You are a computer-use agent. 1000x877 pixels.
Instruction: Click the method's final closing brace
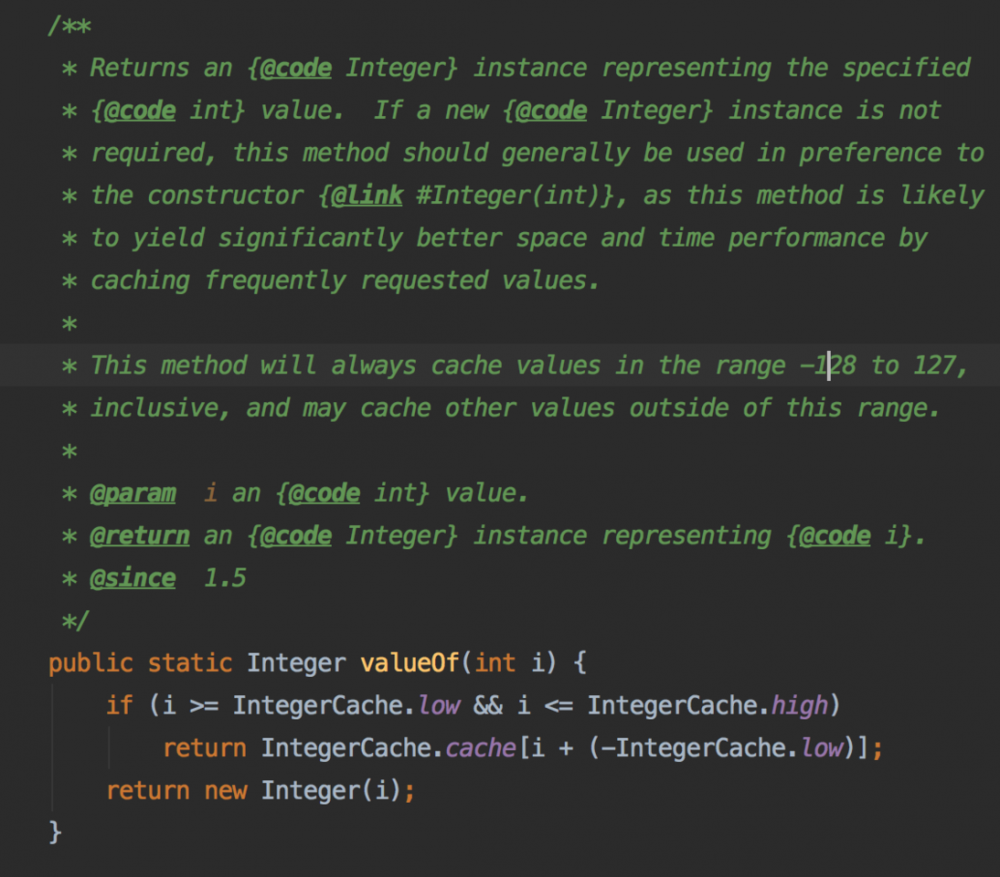tap(55, 832)
